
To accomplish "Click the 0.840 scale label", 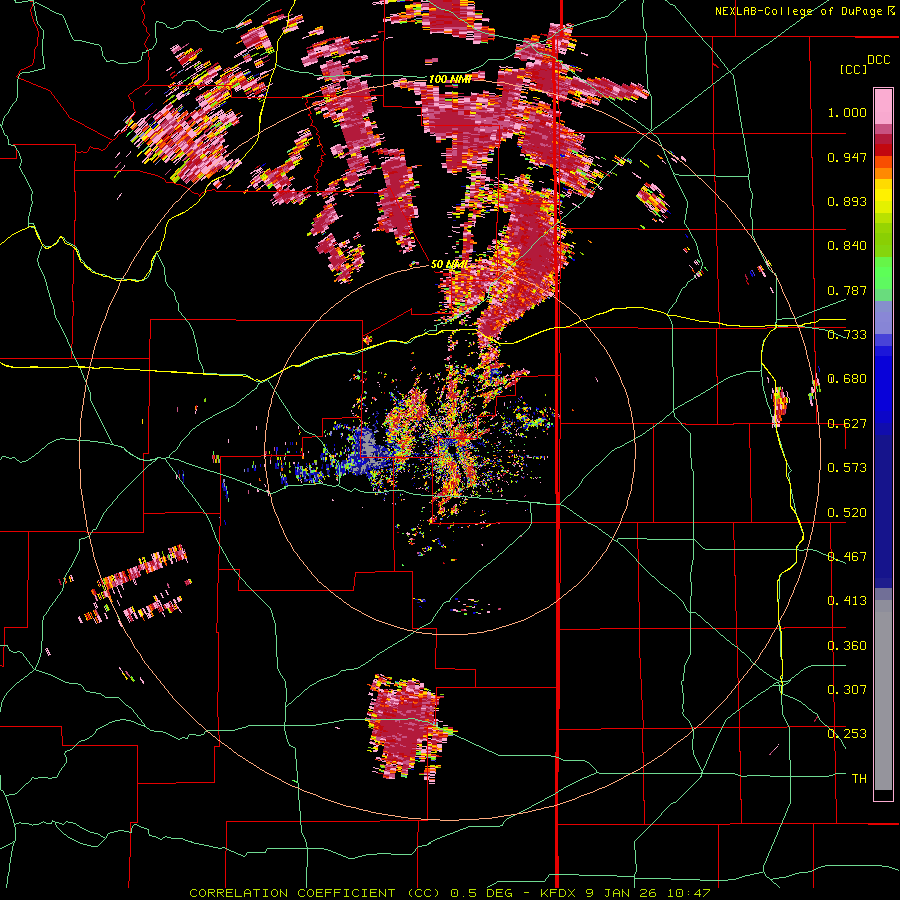I will point(847,246).
